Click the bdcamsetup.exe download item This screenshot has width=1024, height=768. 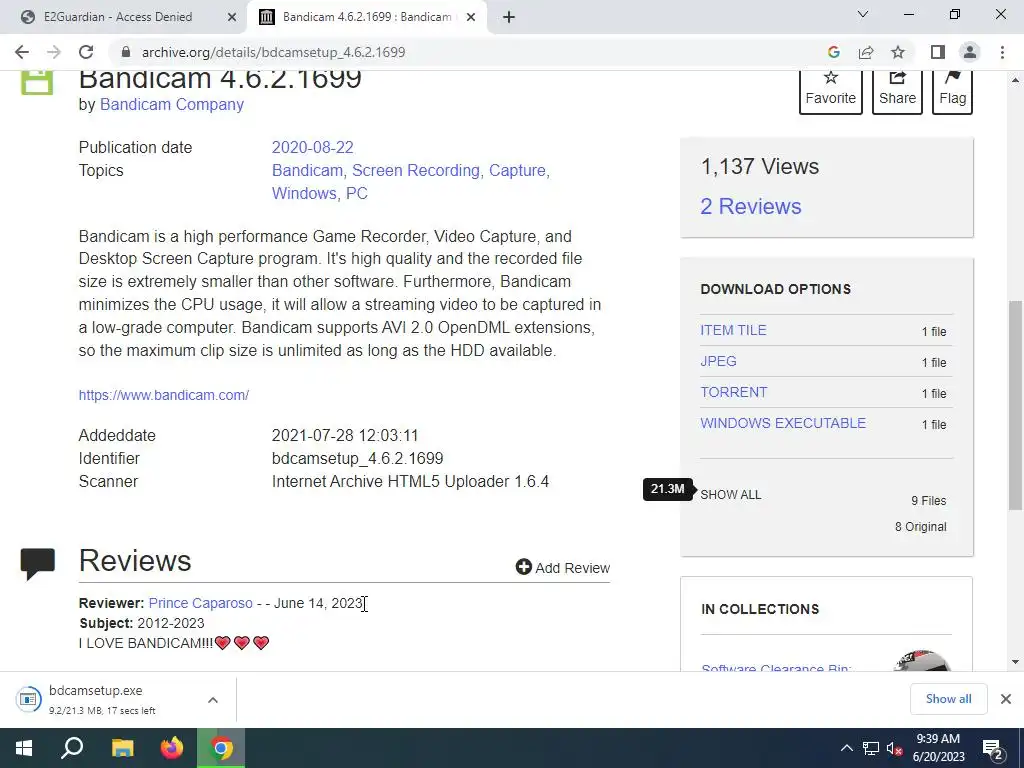click(104, 699)
